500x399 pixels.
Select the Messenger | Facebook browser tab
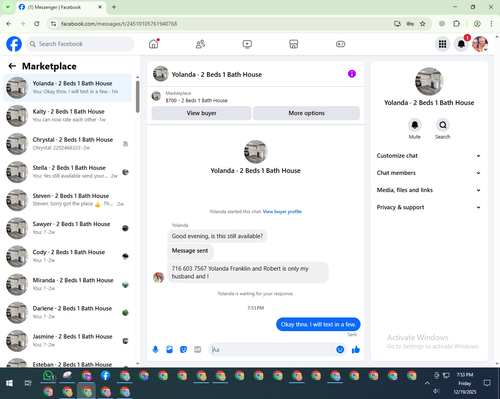point(60,7)
